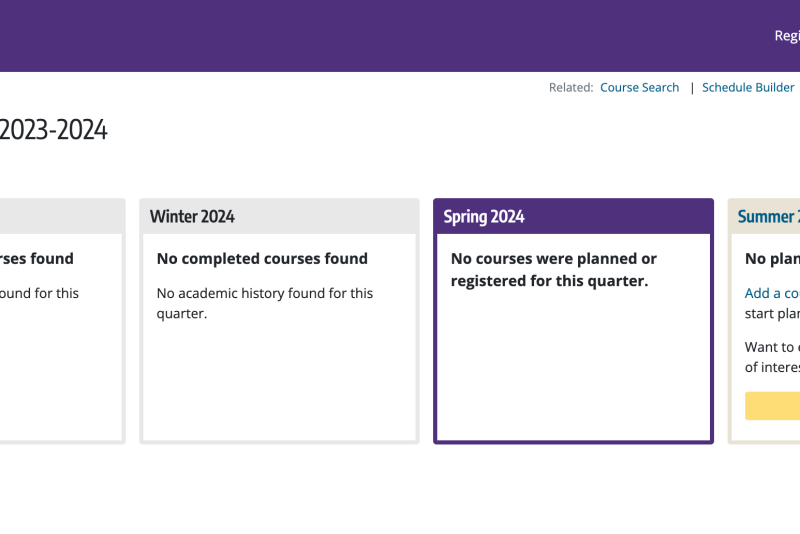This screenshot has height=534, width=800.
Task: Click 'No courses were planned or registered' message
Action: coord(554,270)
